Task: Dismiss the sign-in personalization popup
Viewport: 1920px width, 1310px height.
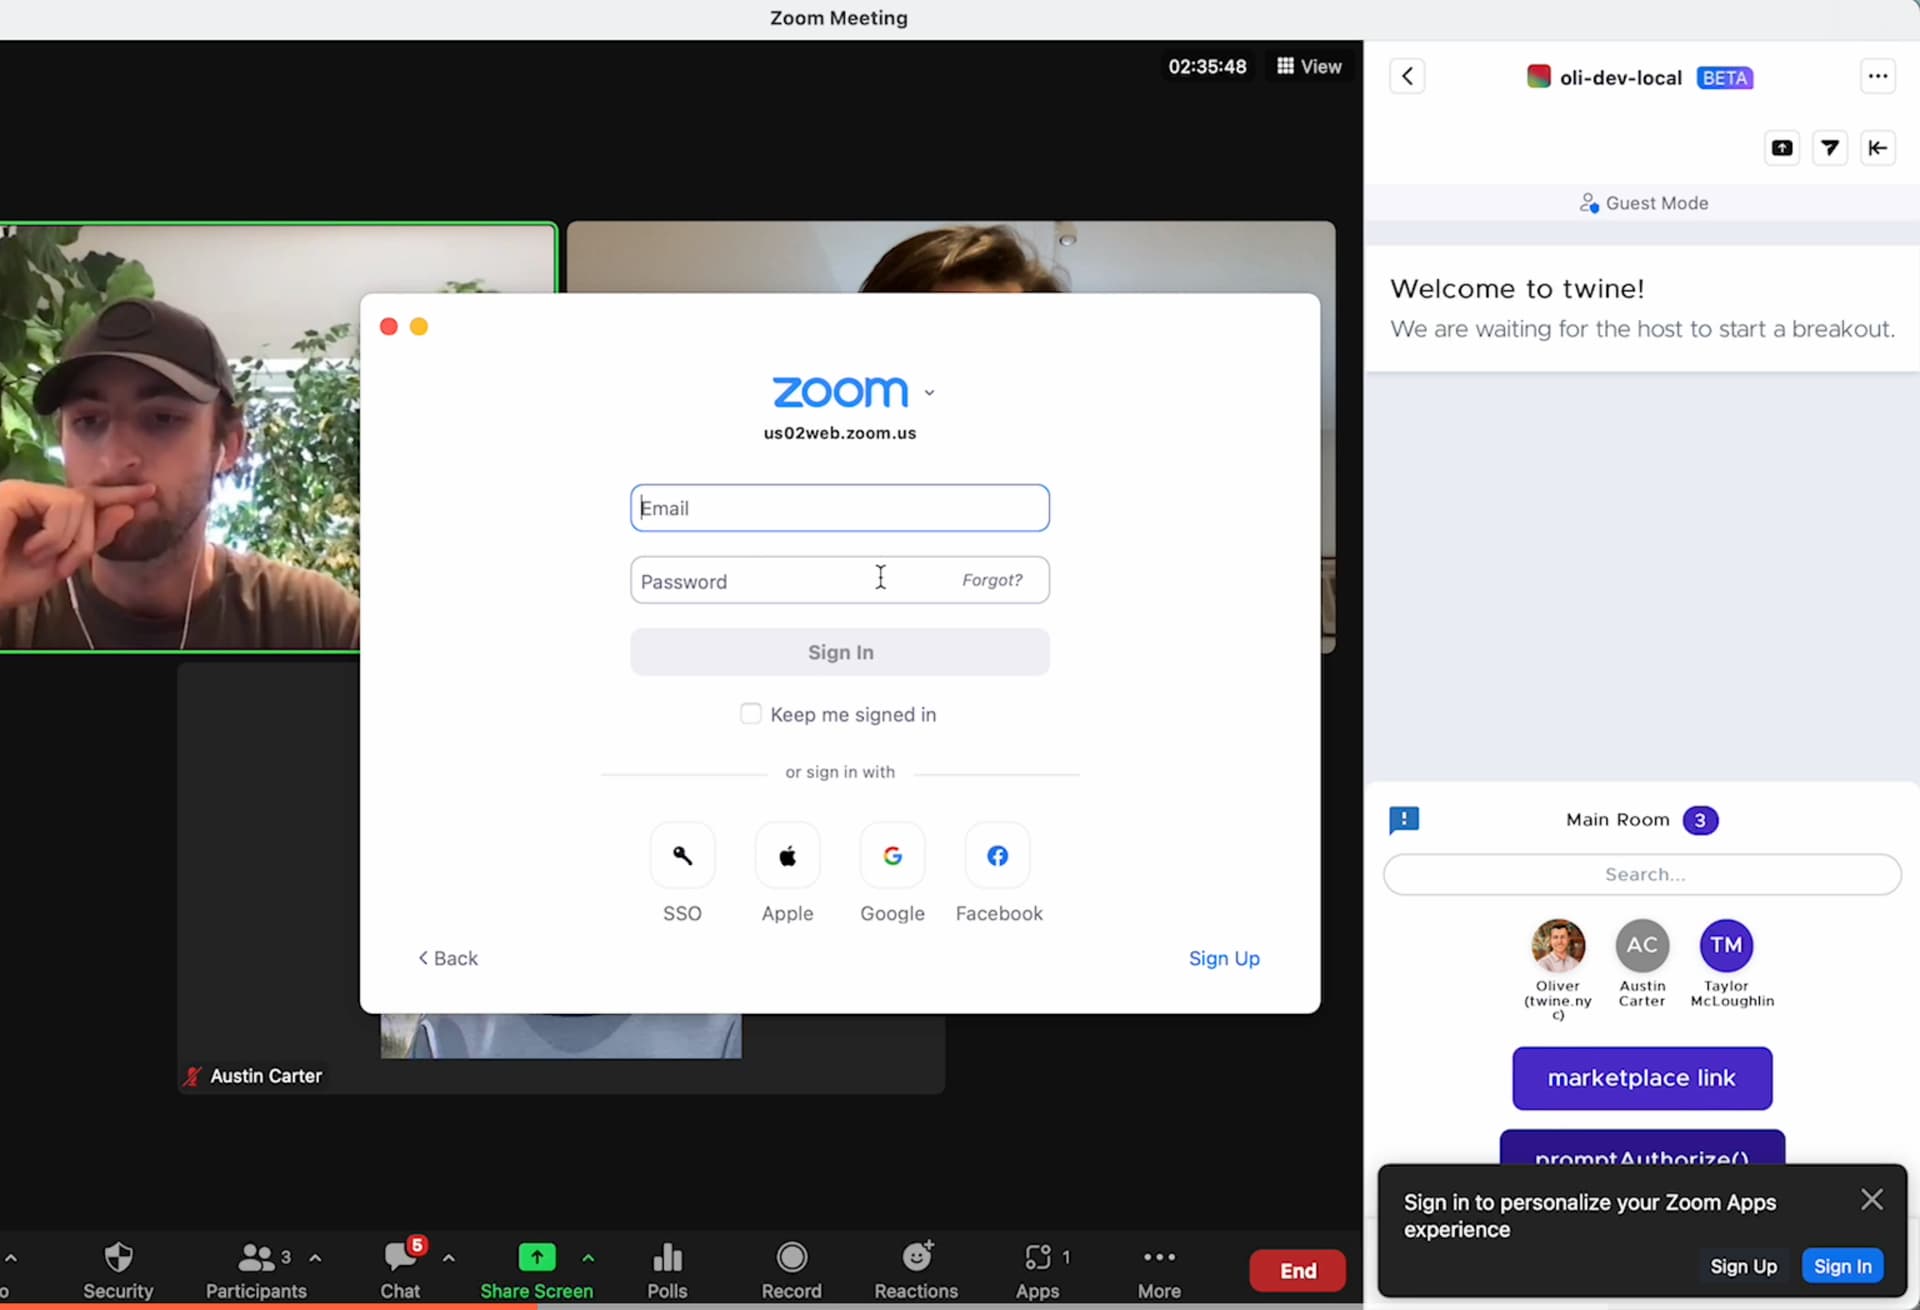Action: coord(1871,1199)
